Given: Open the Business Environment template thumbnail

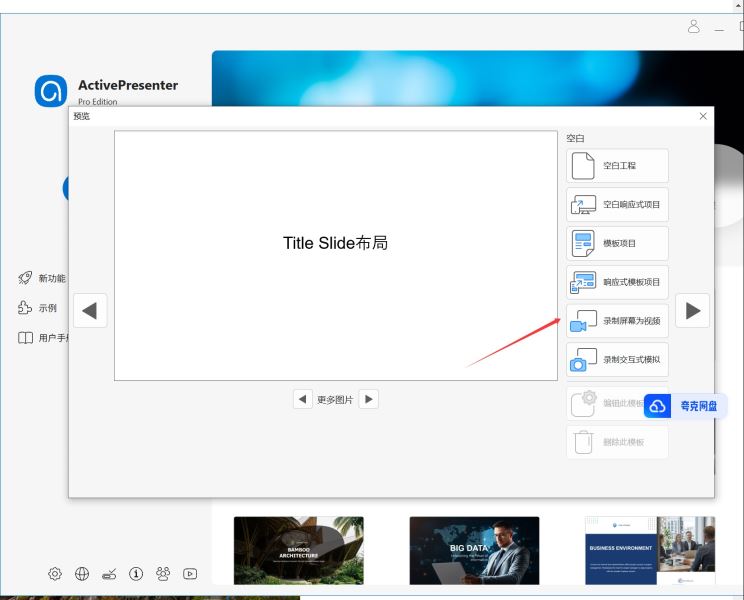Looking at the screenshot, I should pos(650,550).
